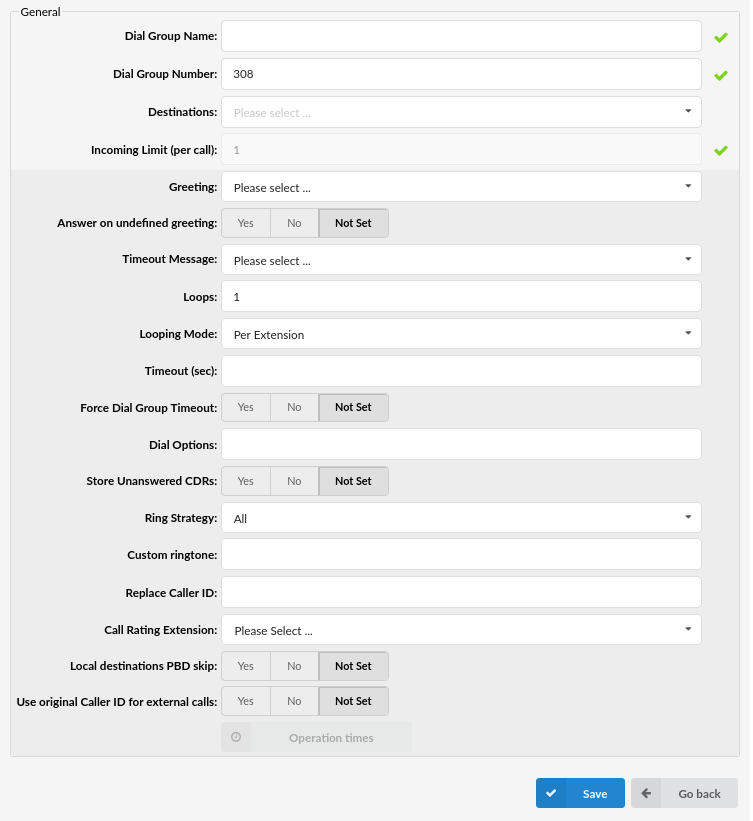753x821 pixels.
Task: Click the green checkmark beside Incoming Limit
Action: pyautogui.click(x=721, y=151)
